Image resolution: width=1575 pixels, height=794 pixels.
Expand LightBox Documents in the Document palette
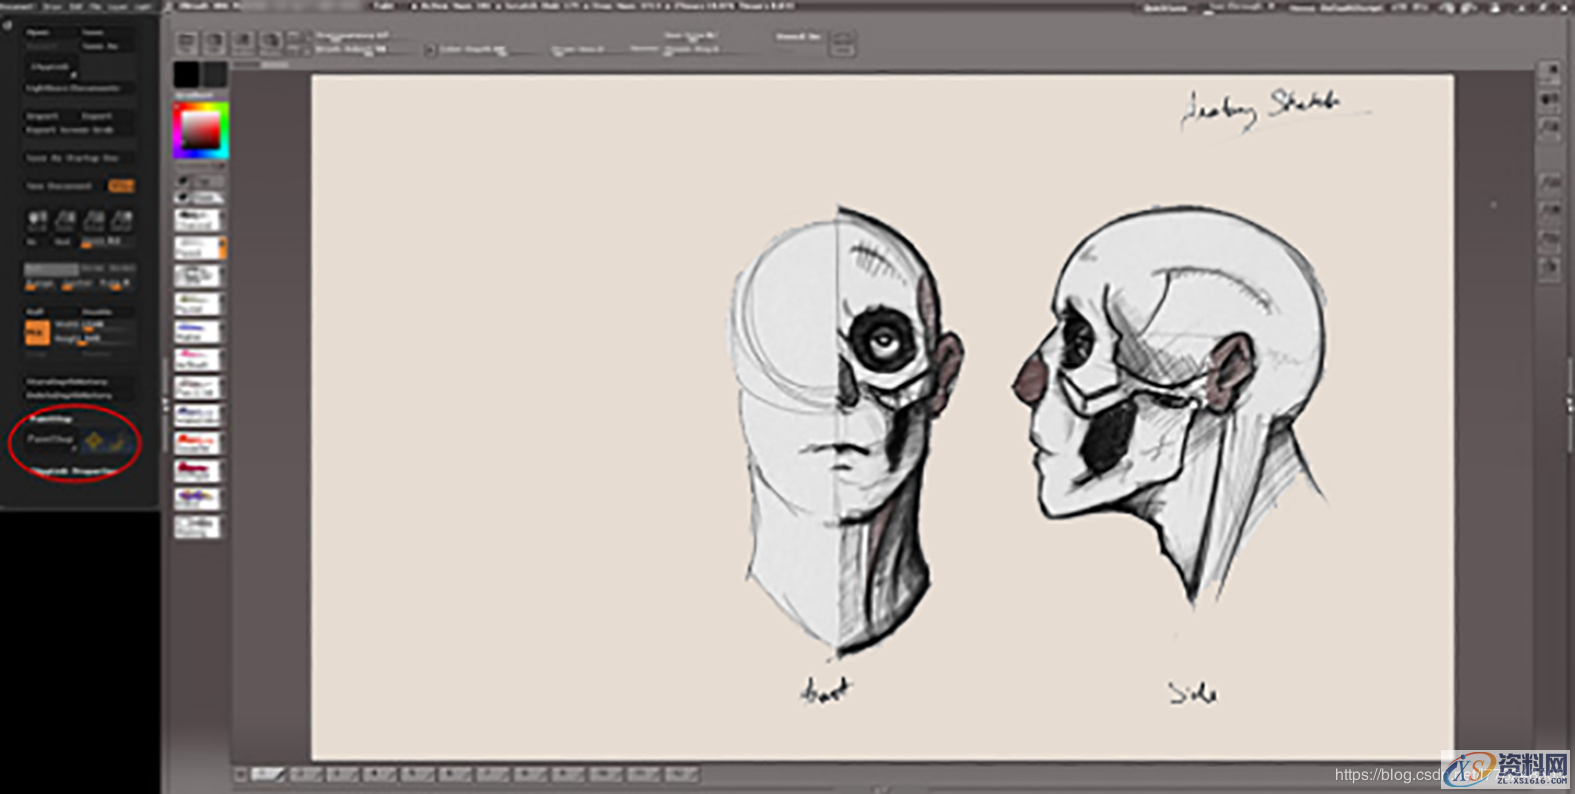pos(72,88)
